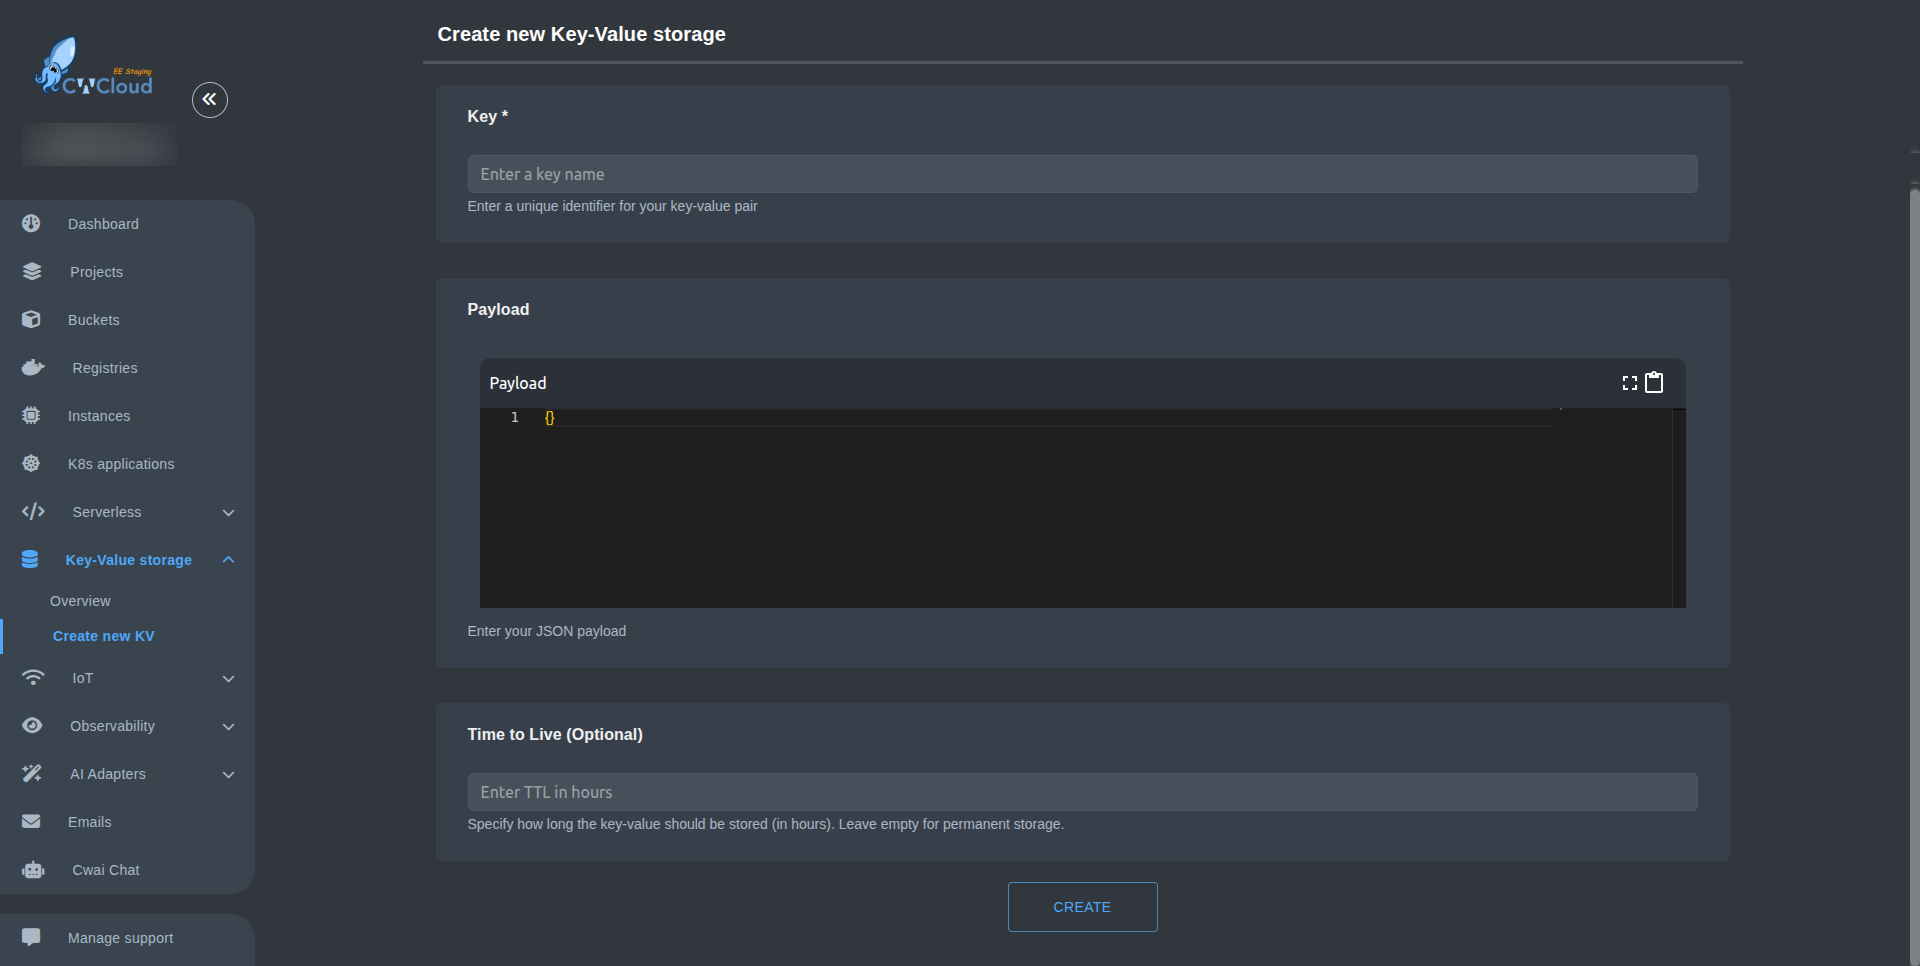The height and width of the screenshot is (966, 1920).
Task: Collapse the Key-Value storage section
Action: click(x=228, y=559)
